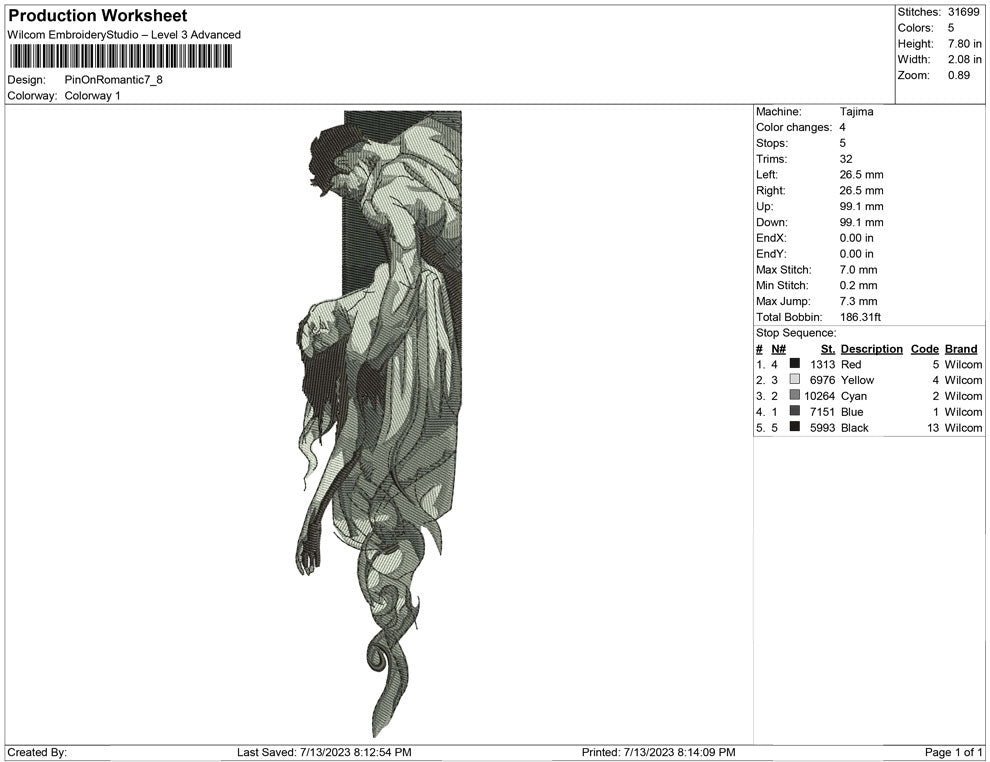Click the stitch count '5993' for Black
This screenshot has width=990, height=762.
click(823, 427)
